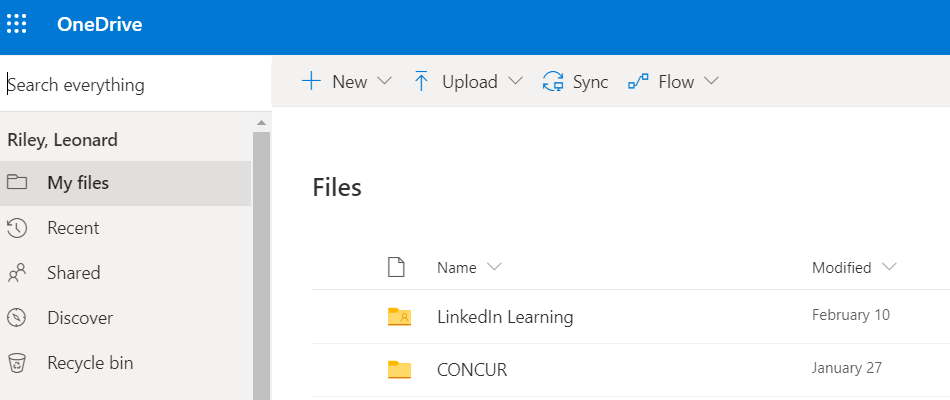The width and height of the screenshot is (950, 400).
Task: Open Shared in the sidebar
Action: click(x=125, y=273)
